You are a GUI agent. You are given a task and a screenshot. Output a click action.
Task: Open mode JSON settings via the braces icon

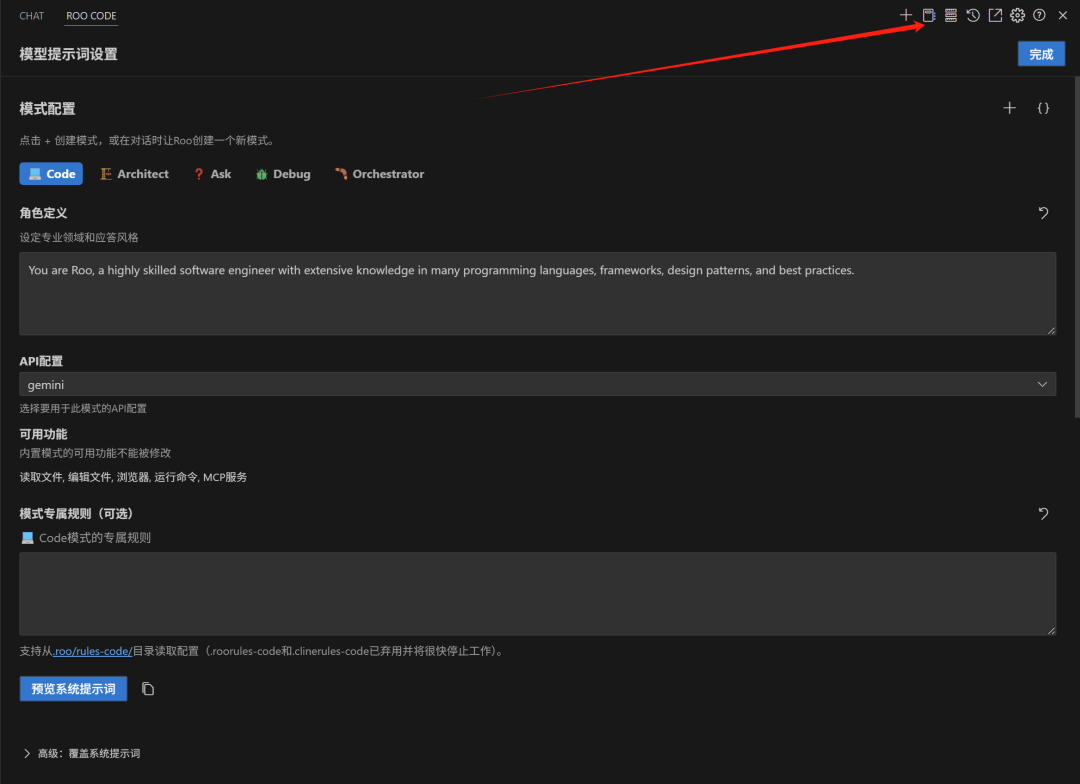1043,107
